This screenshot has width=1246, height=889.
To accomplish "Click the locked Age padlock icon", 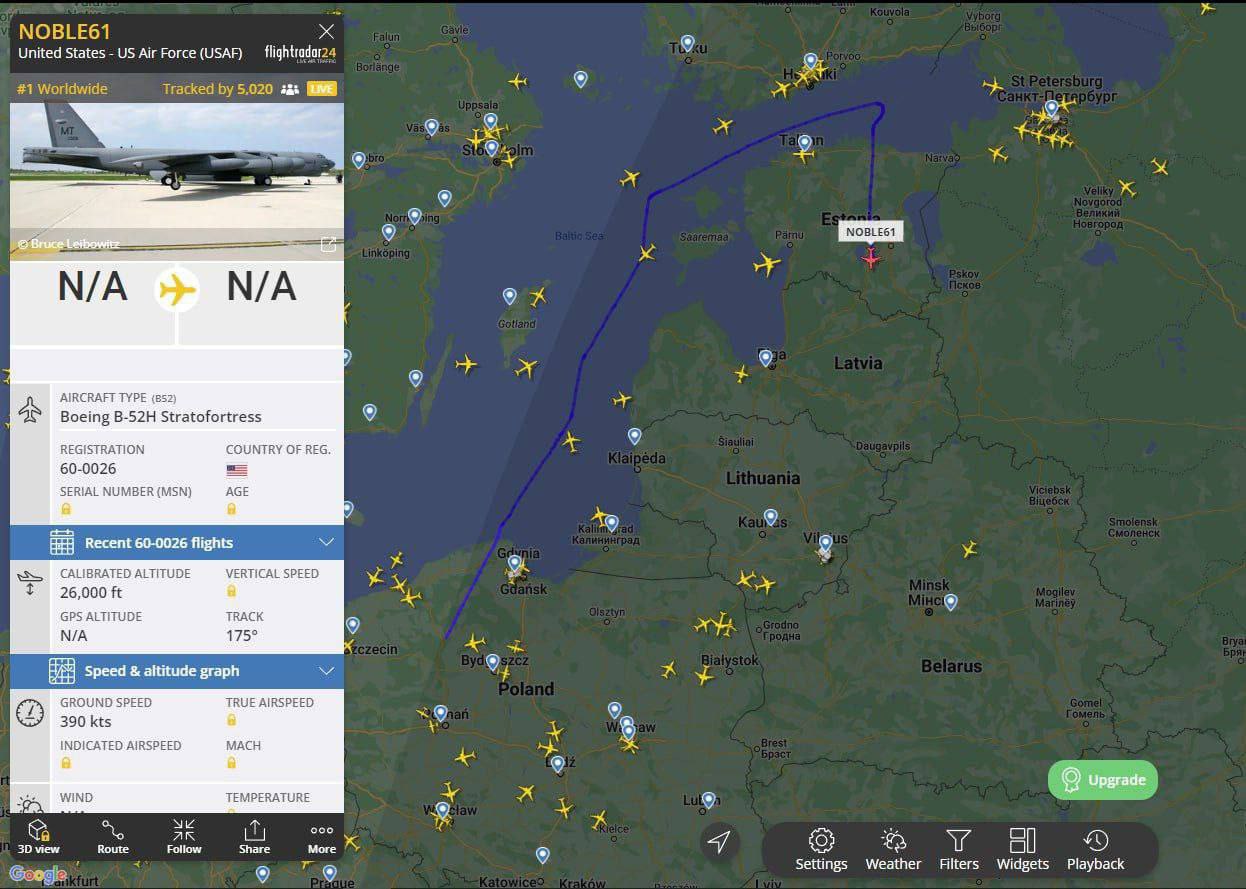I will [232, 509].
